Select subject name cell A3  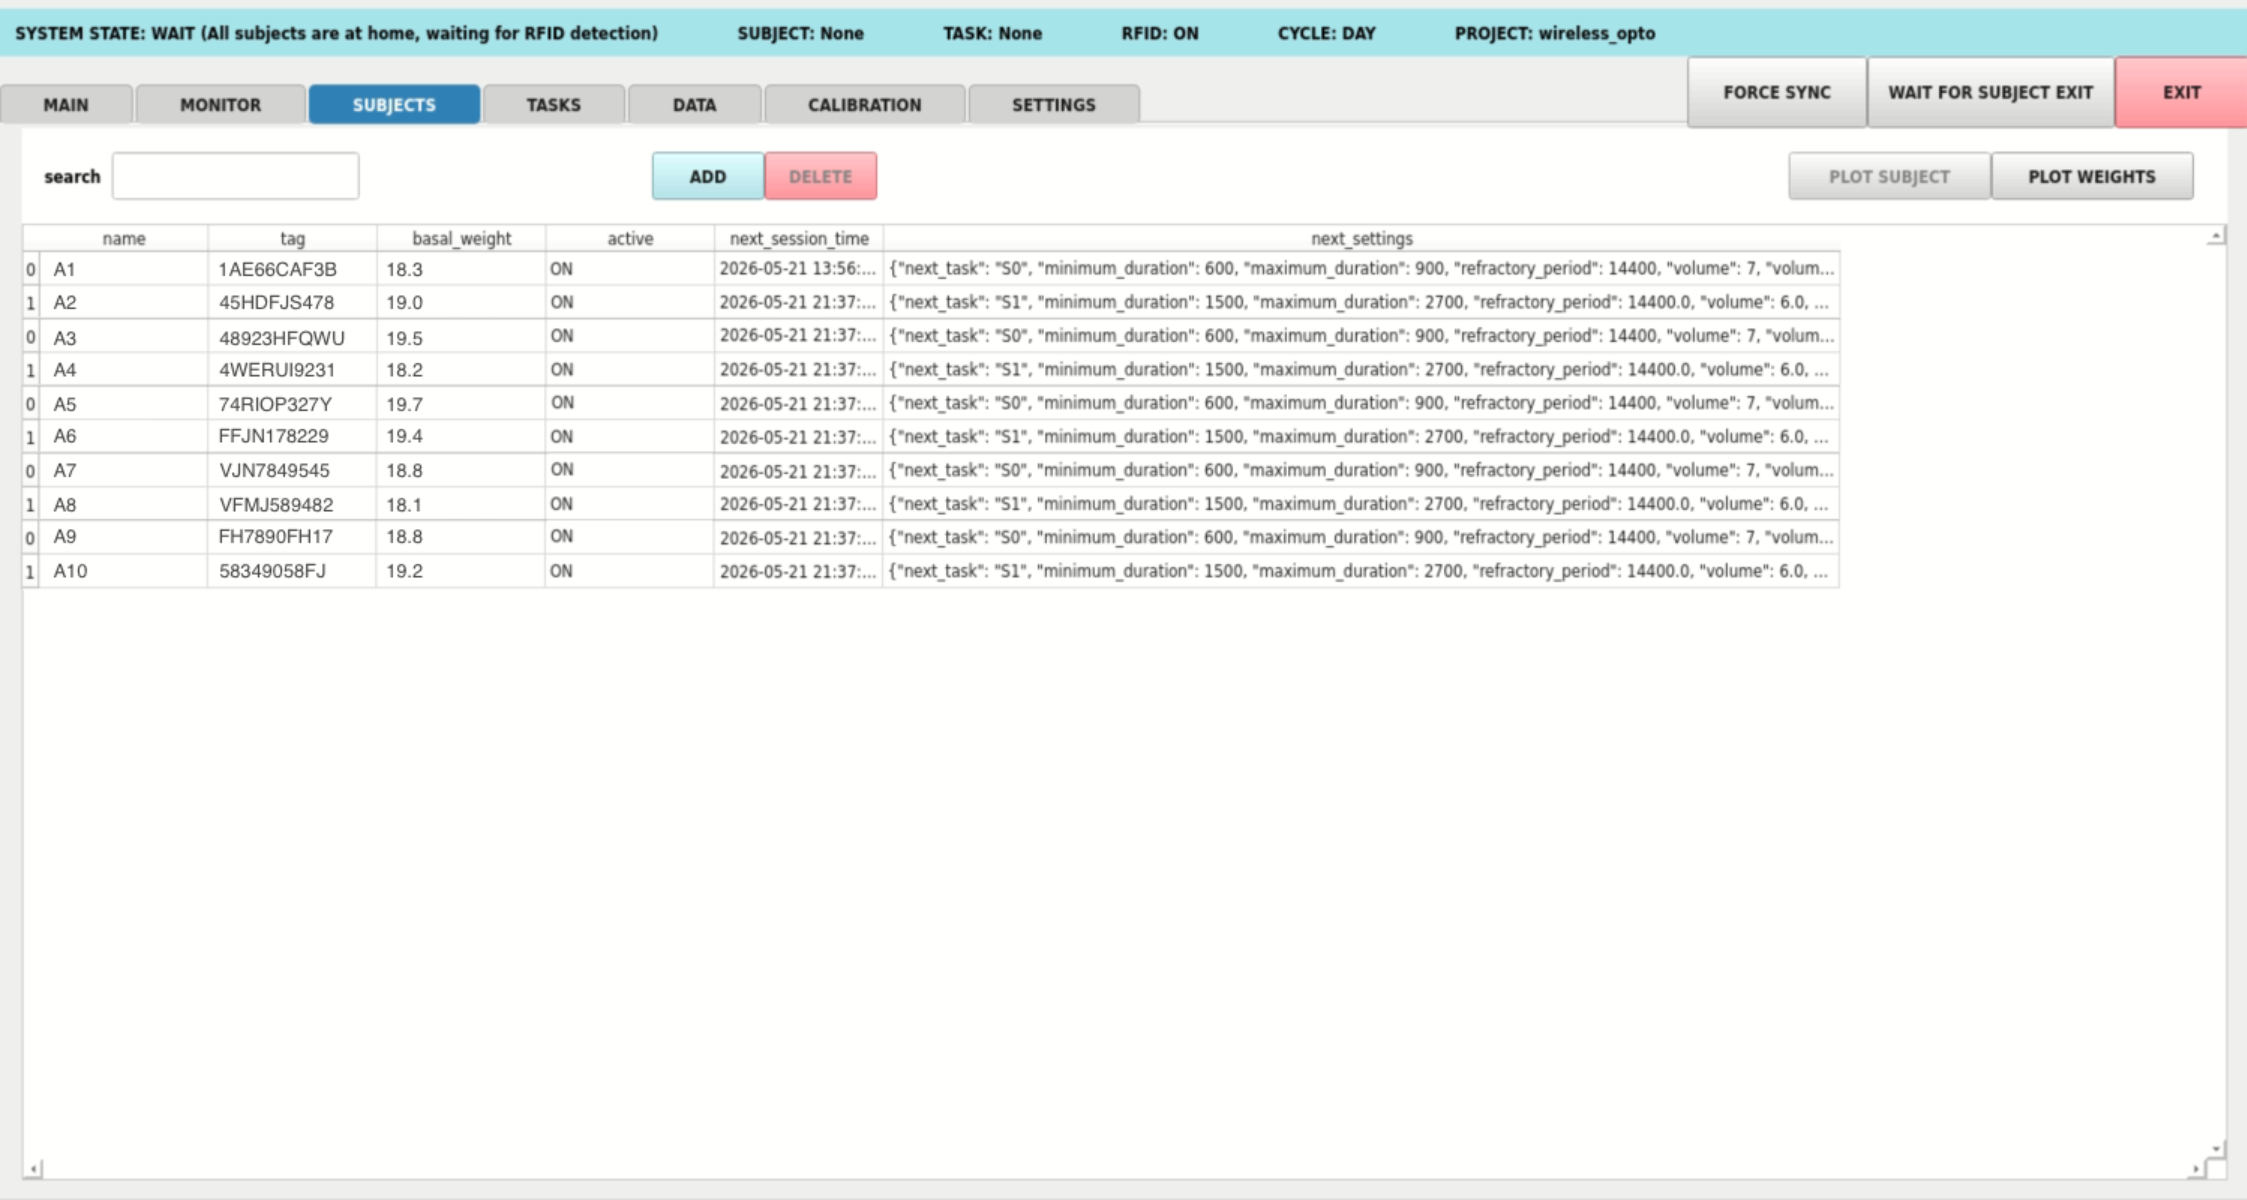point(123,336)
